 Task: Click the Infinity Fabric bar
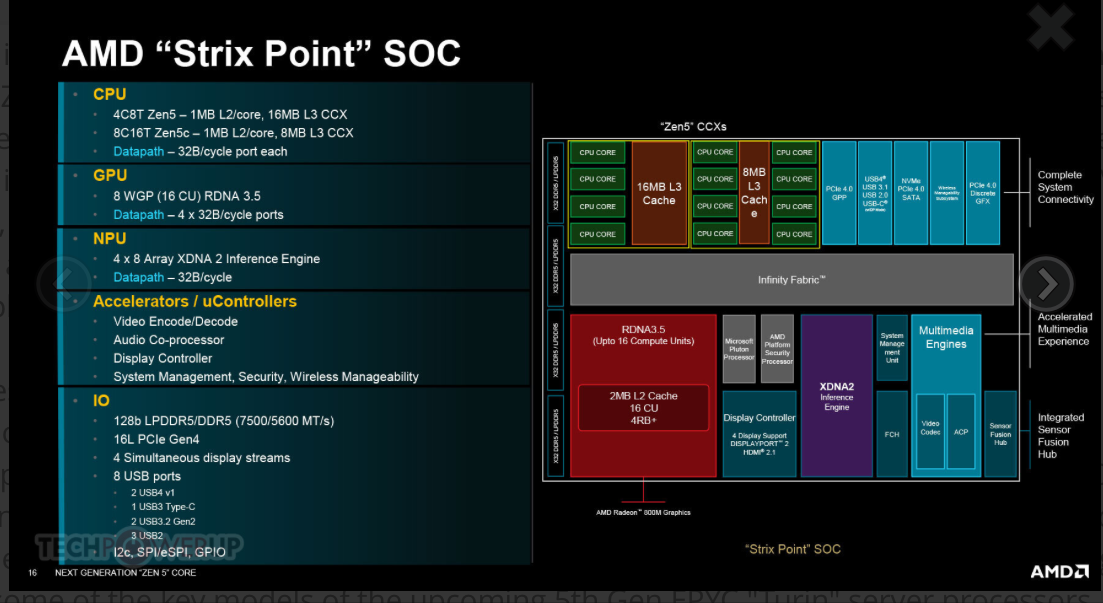coord(791,279)
